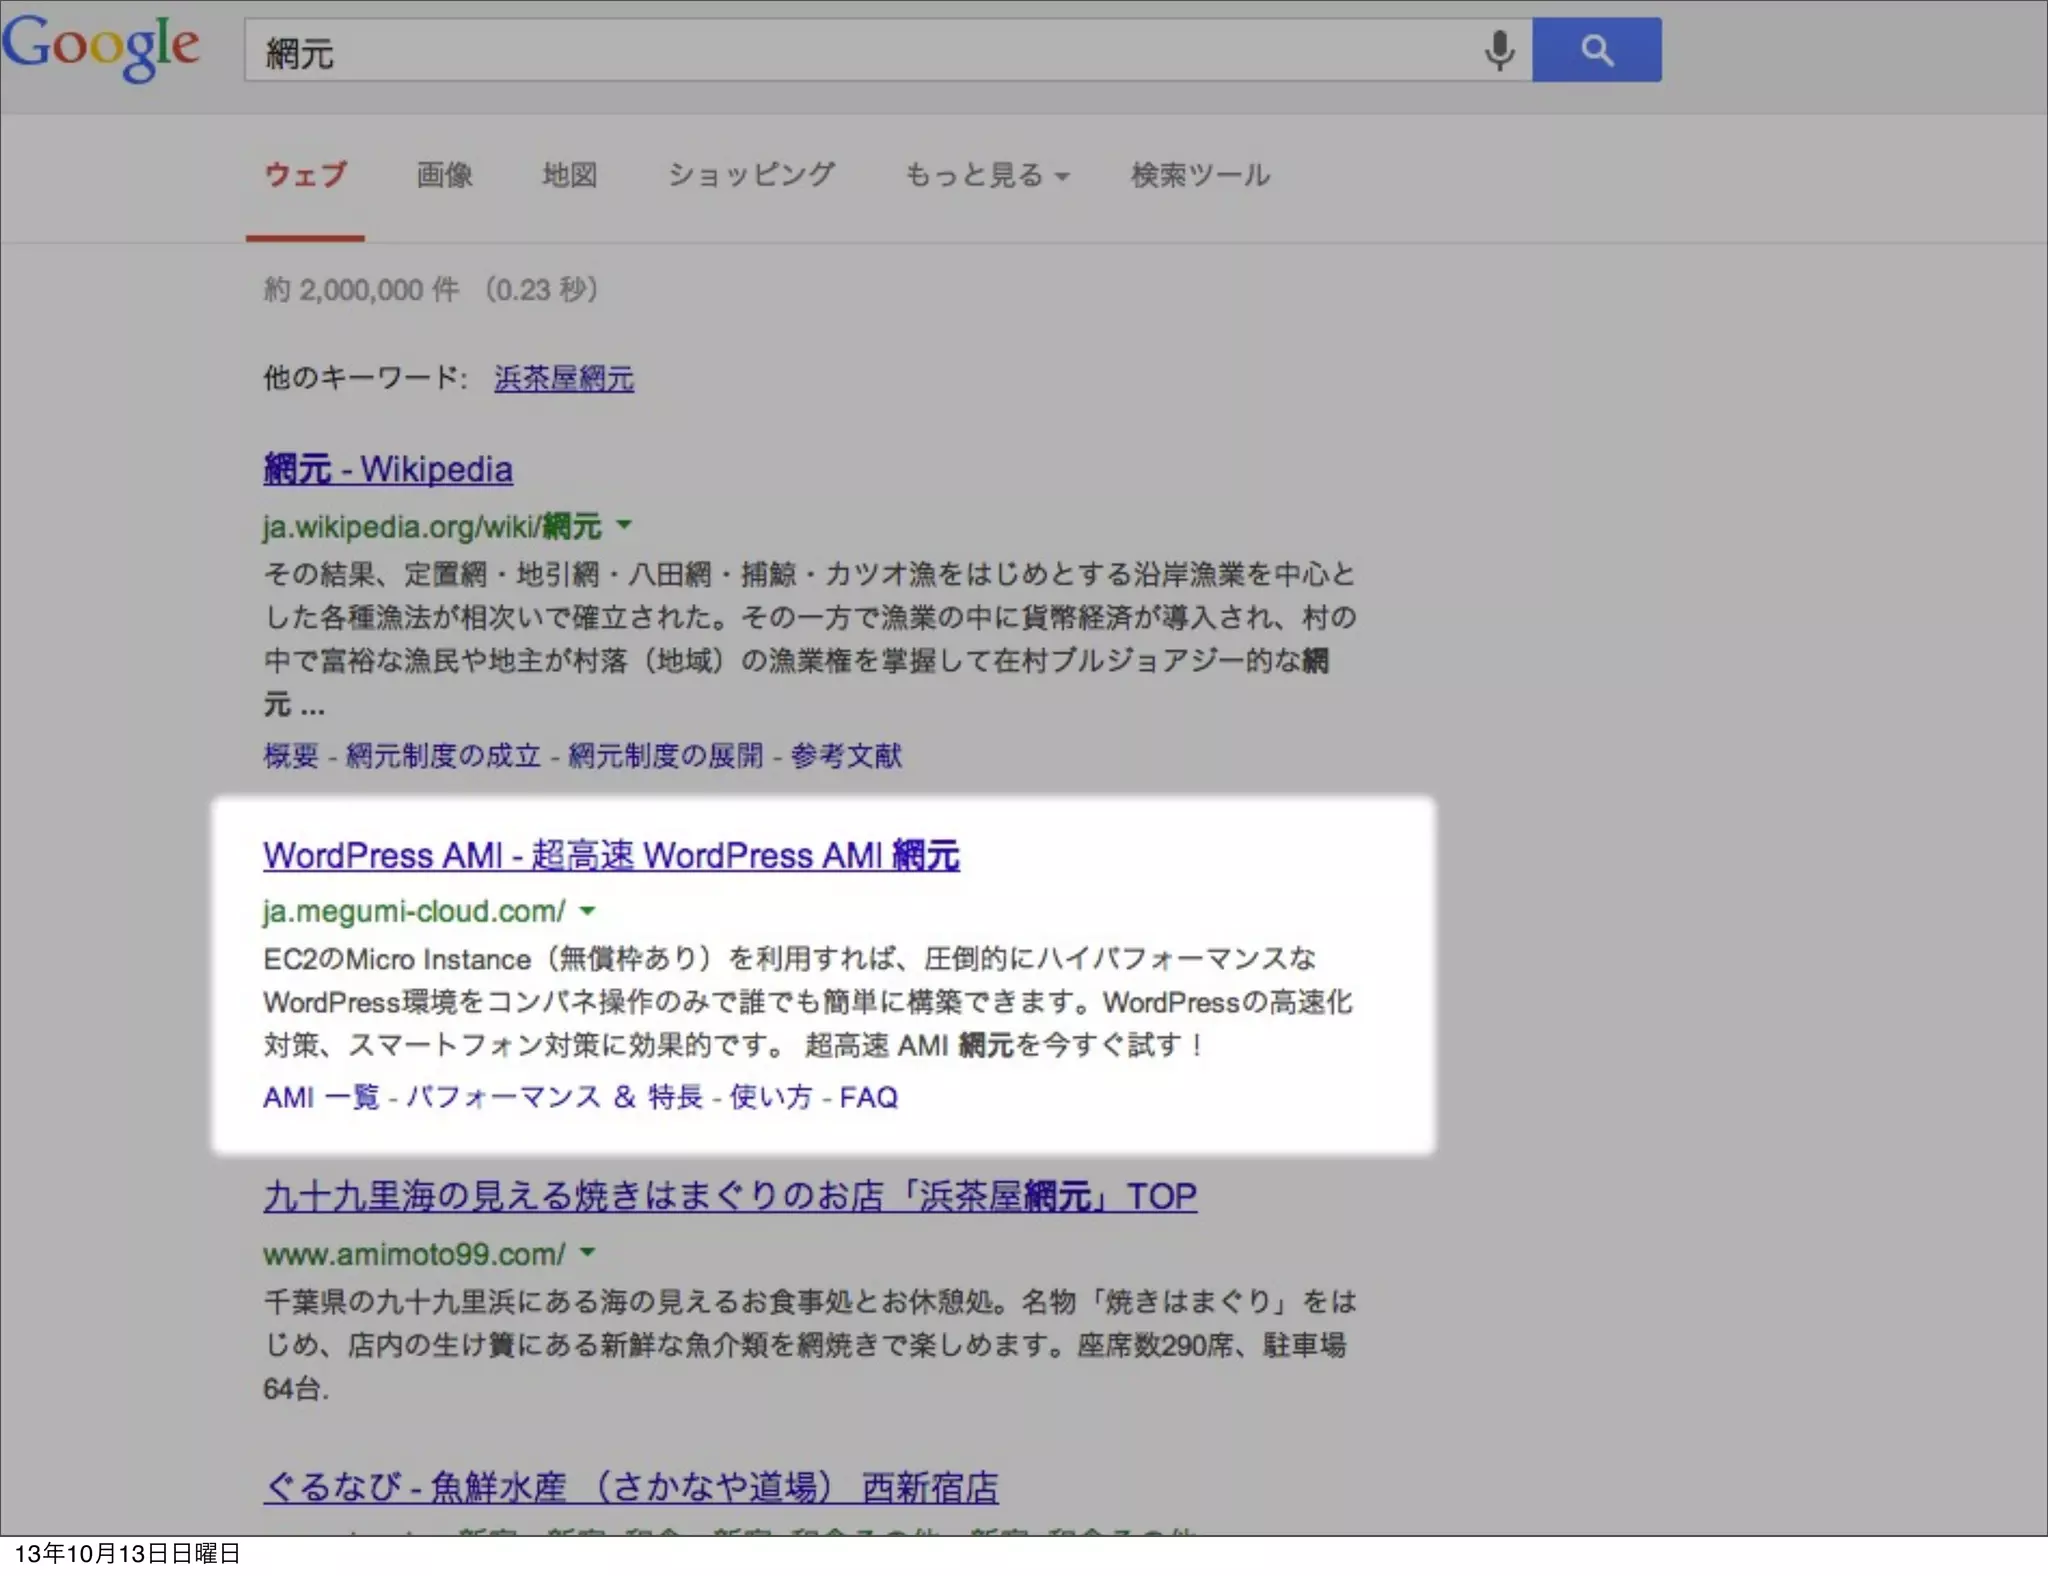Screen dimensions: 2048x1576
Task: Select the ウェブ tab
Action: pos(305,175)
